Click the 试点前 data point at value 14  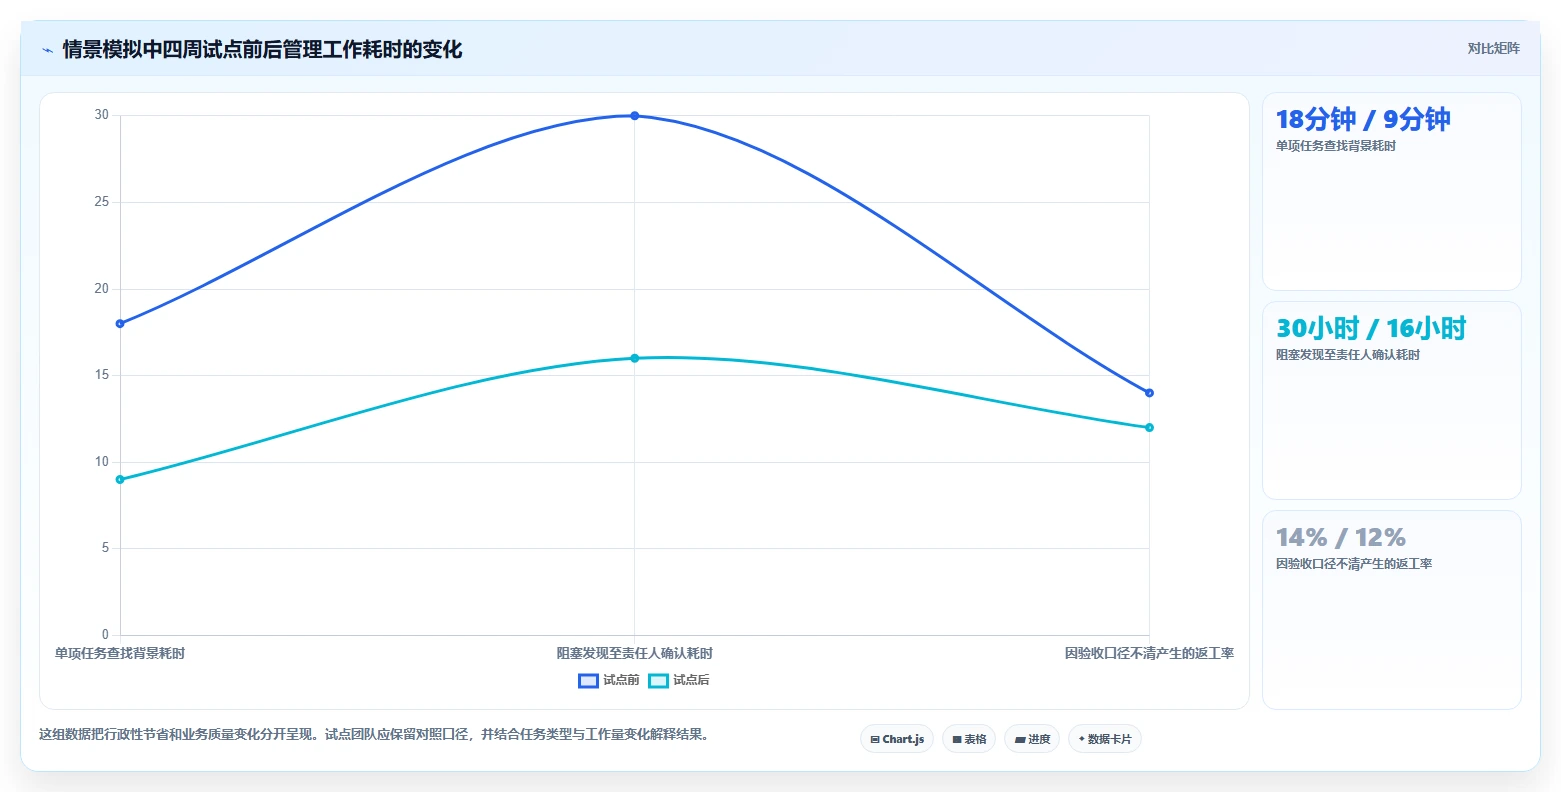click(1149, 393)
